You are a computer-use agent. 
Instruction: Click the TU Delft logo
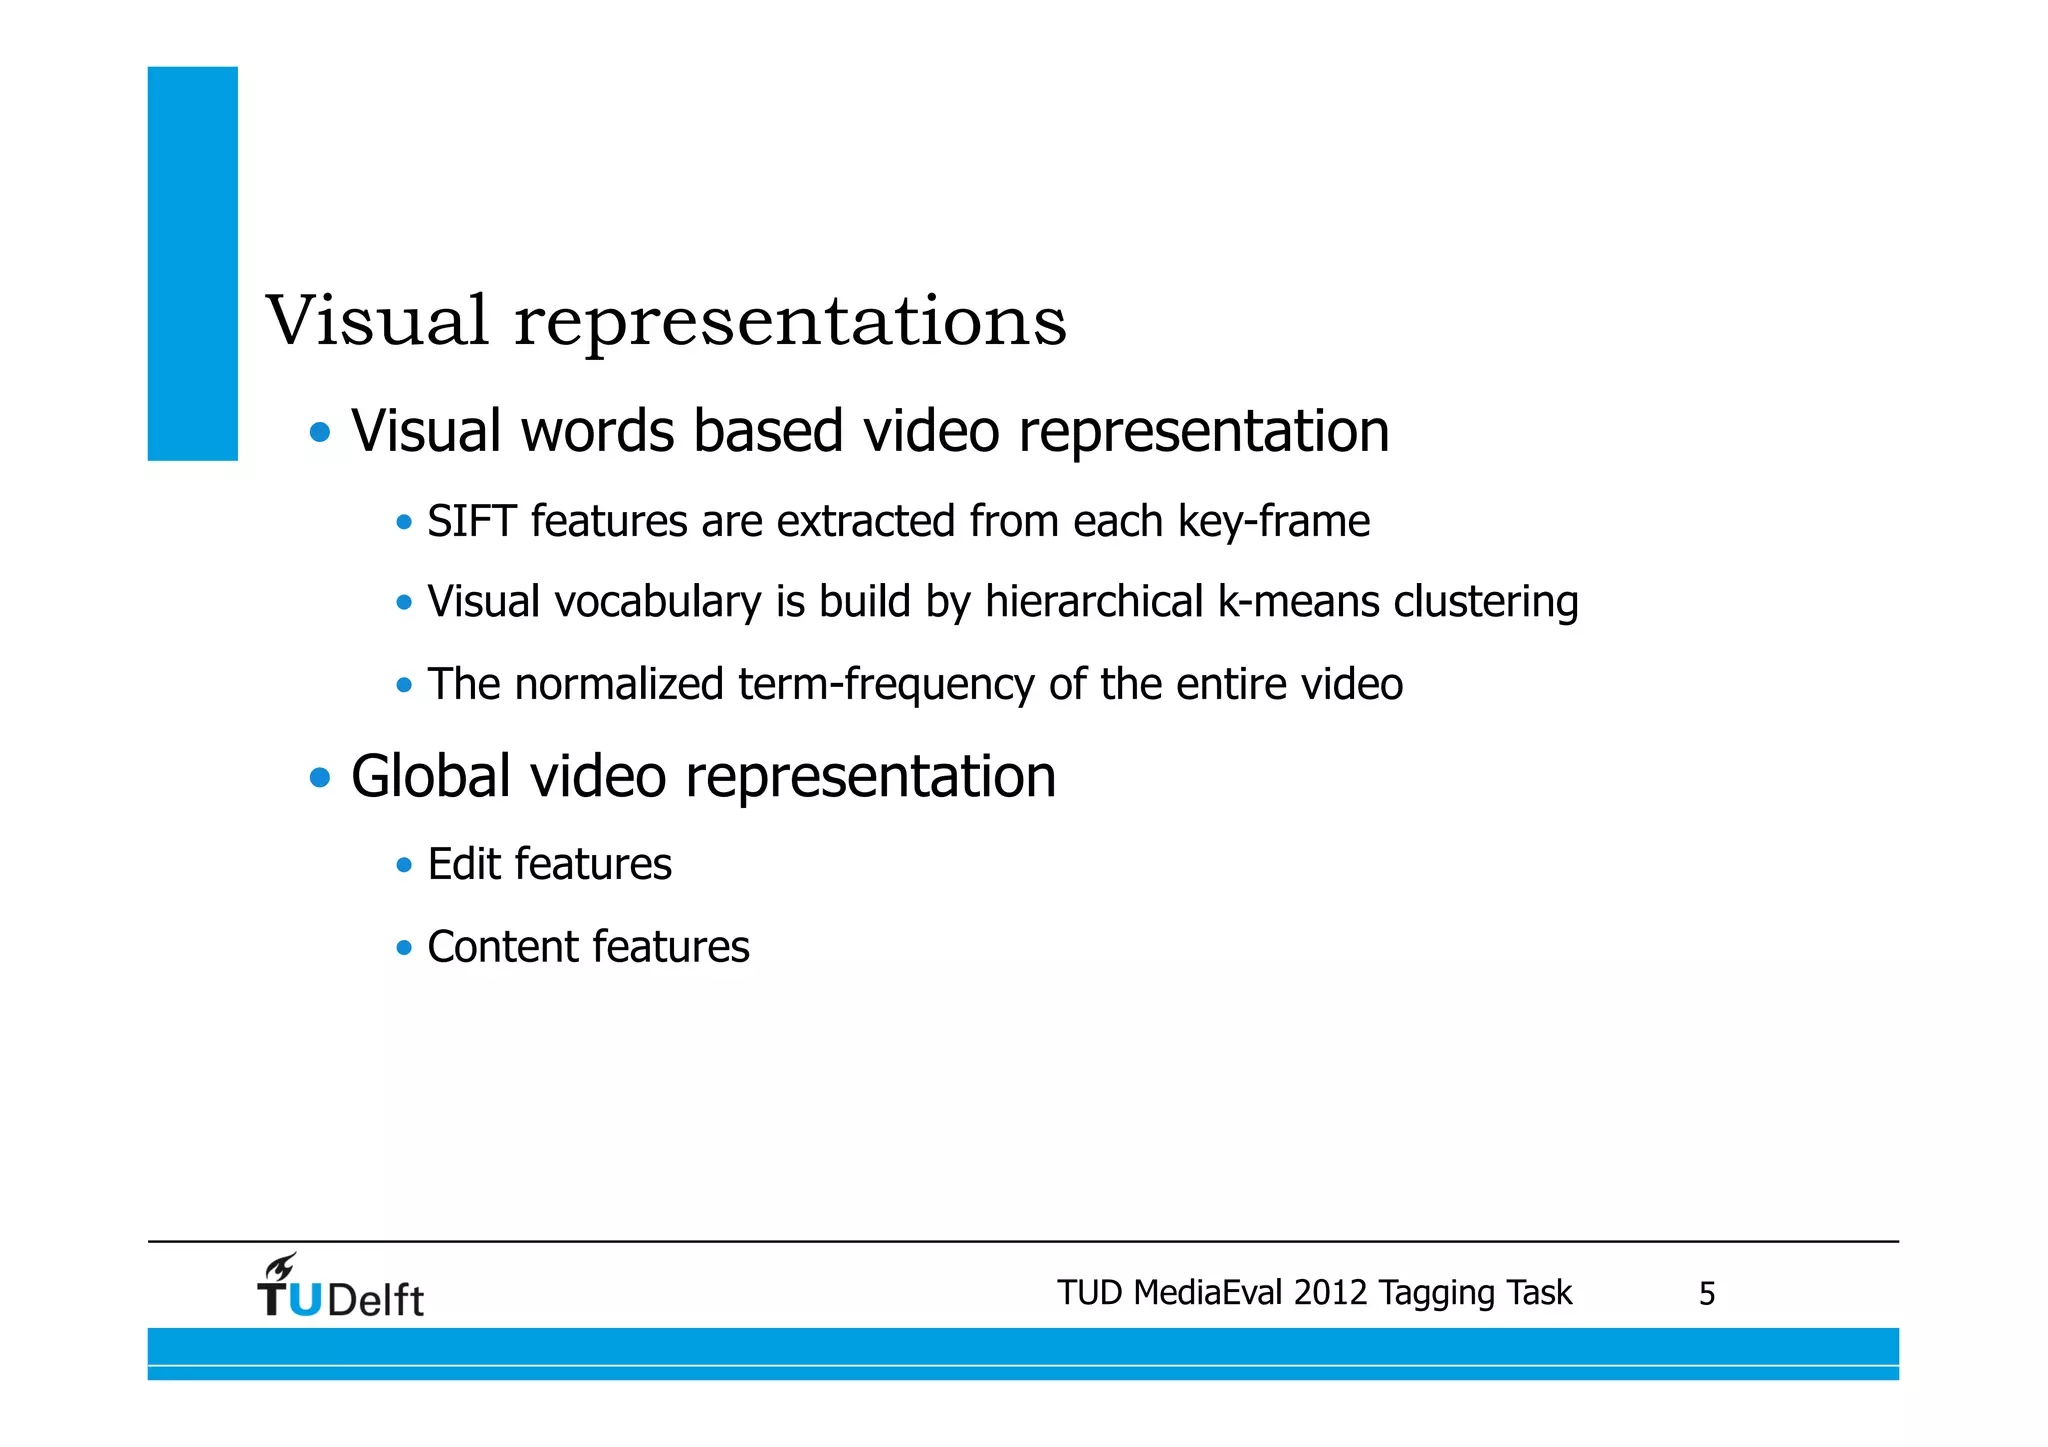340,1285
